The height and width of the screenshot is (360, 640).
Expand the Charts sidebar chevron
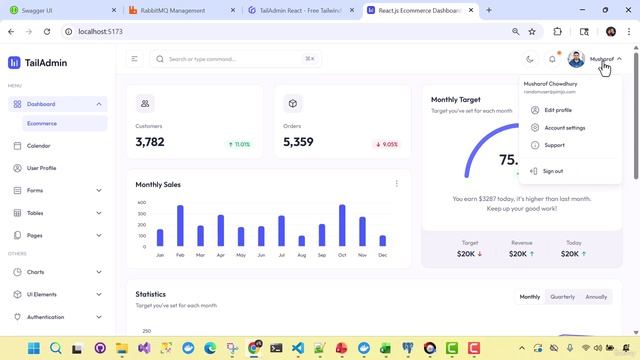[99, 272]
